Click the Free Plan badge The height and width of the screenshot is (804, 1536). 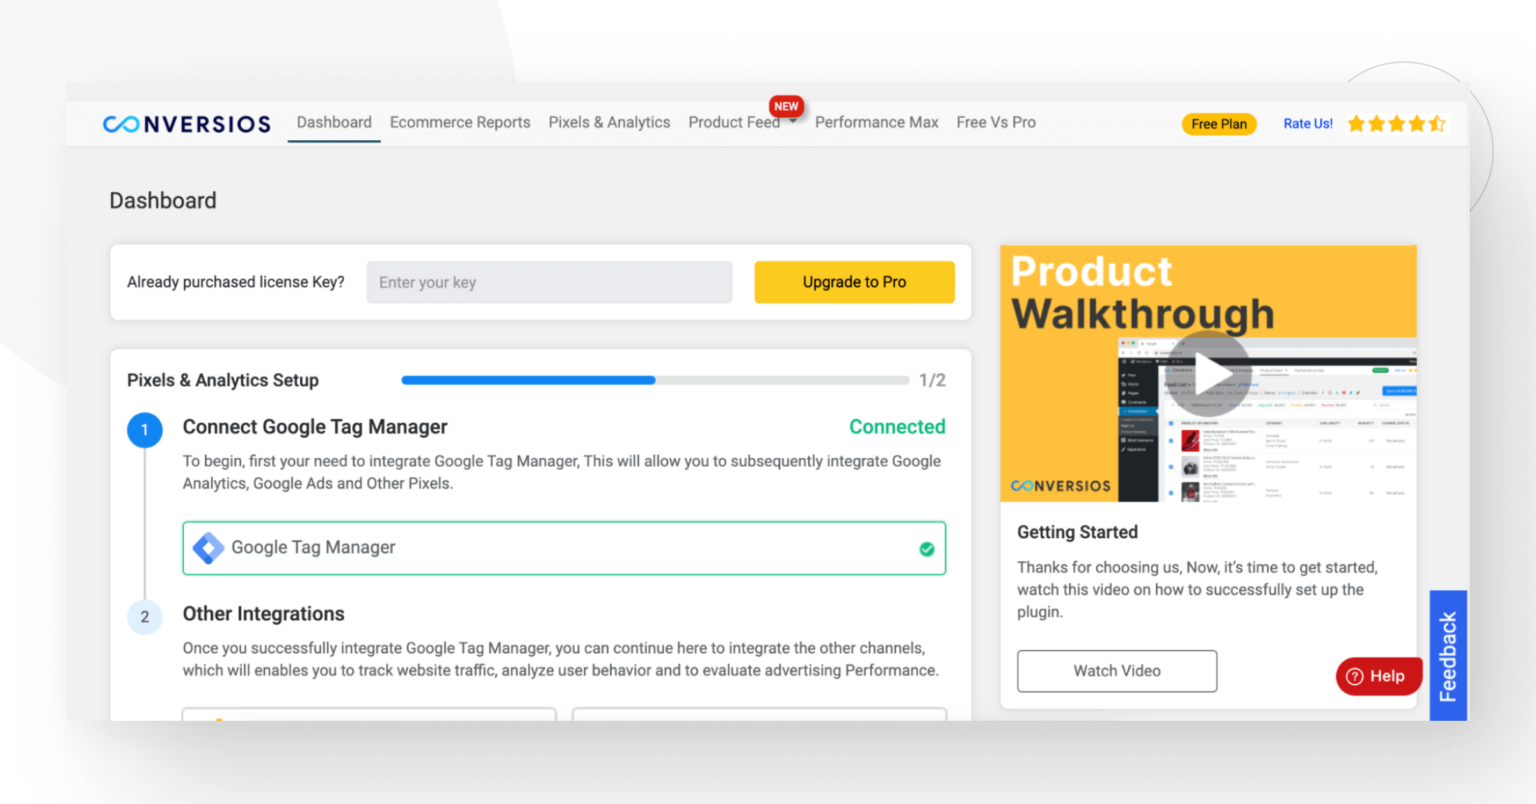(x=1219, y=124)
